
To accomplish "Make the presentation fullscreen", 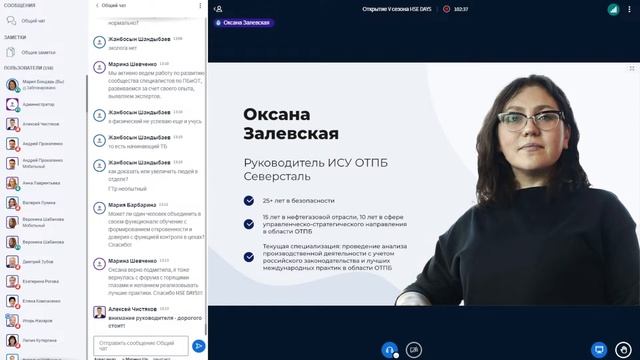I will [631, 69].
